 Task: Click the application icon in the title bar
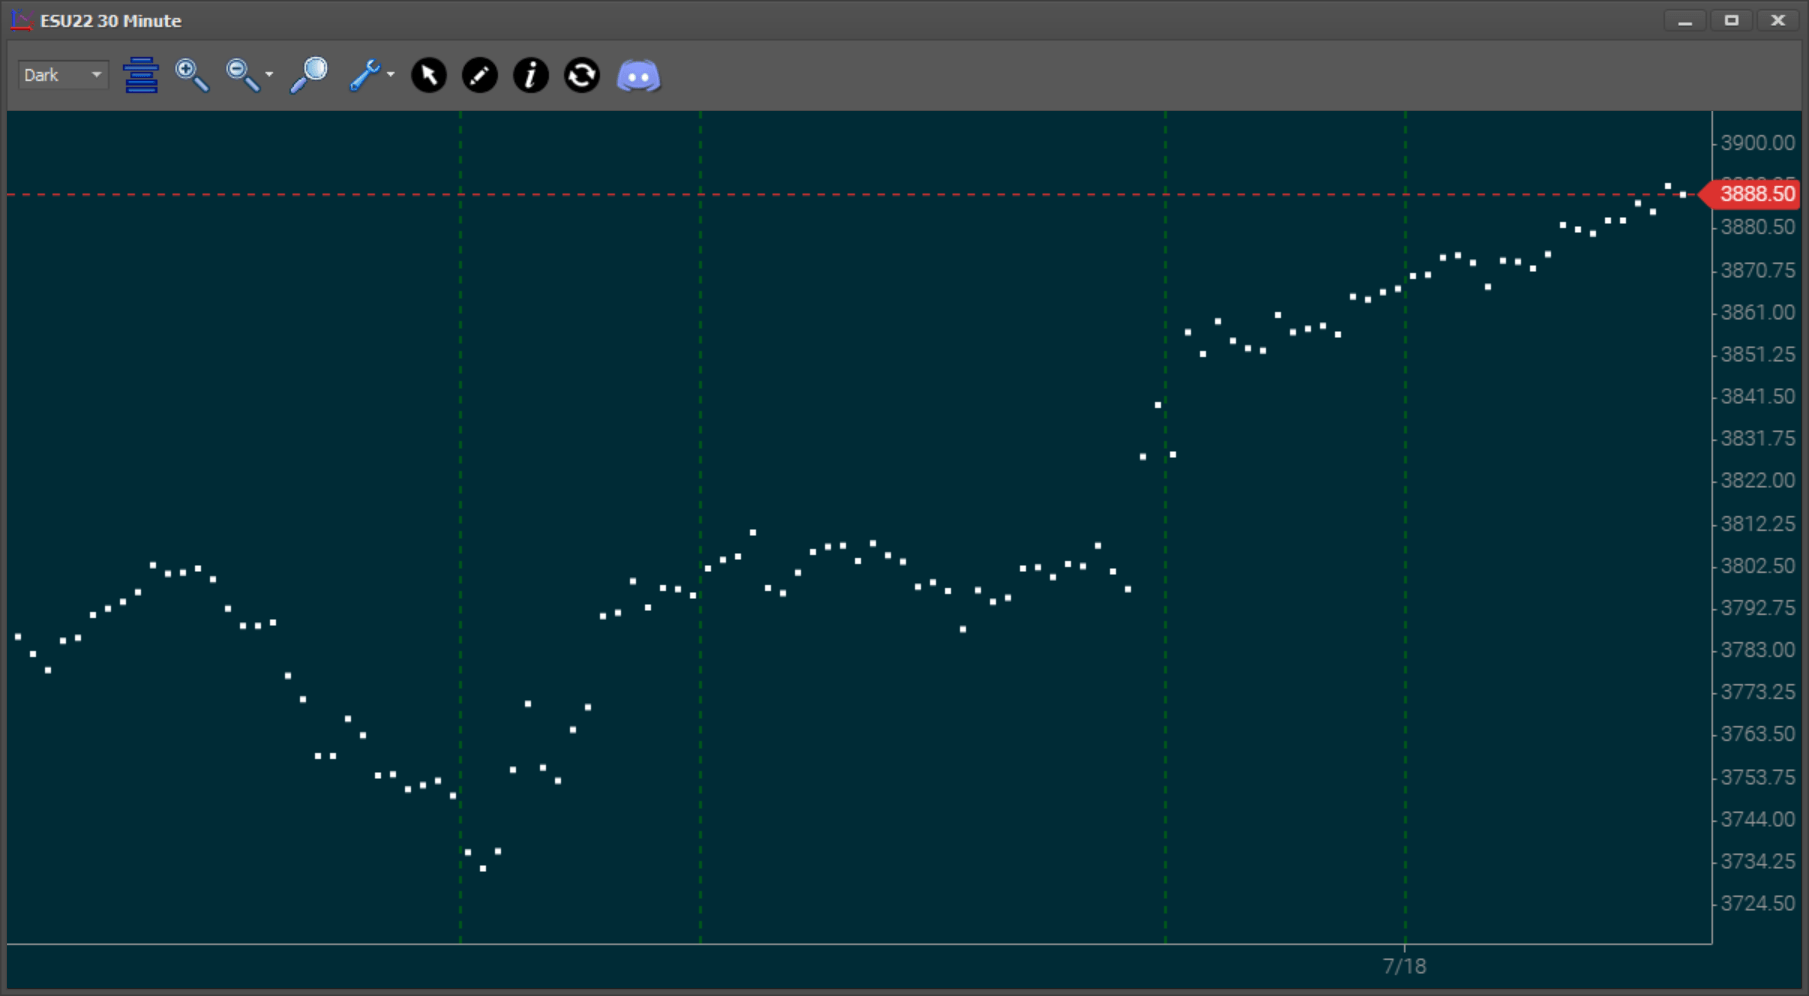(x=19, y=18)
